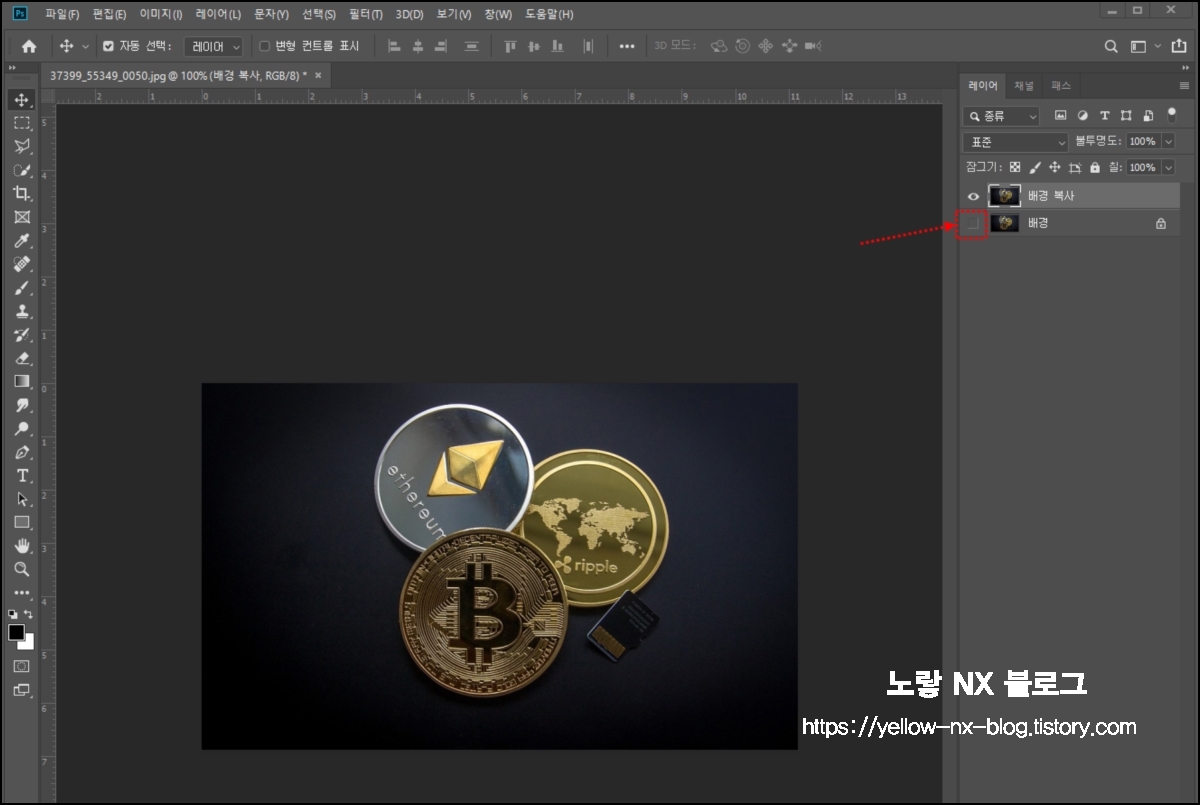
Task: Select the Rectangle shape tool
Action: point(22,522)
